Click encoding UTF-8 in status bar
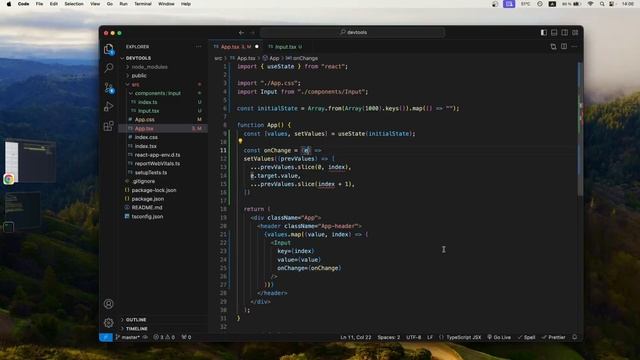The height and width of the screenshot is (360, 640). coord(413,337)
